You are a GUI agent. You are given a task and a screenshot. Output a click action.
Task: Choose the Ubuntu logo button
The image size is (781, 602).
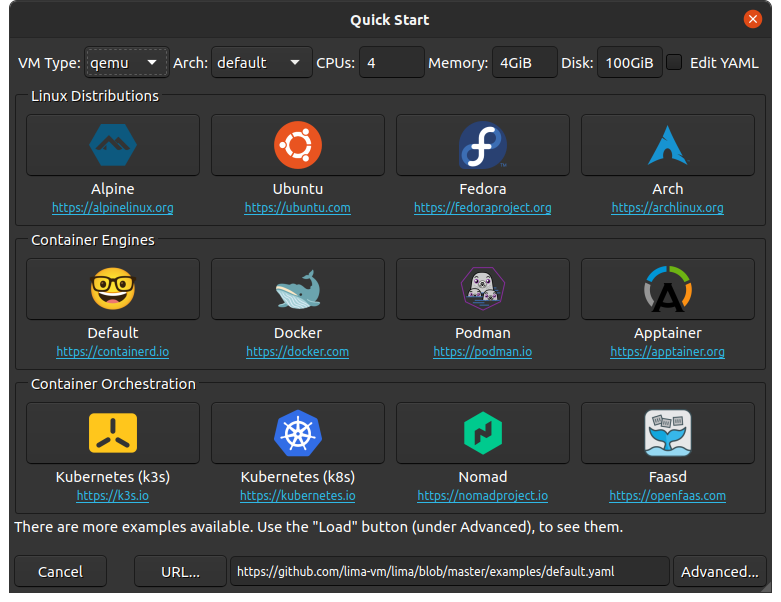click(298, 145)
